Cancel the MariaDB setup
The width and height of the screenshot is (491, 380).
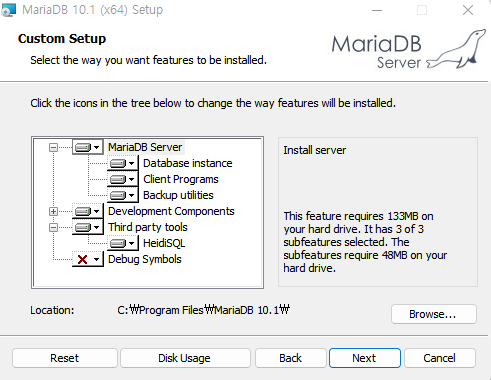pyautogui.click(x=440, y=358)
